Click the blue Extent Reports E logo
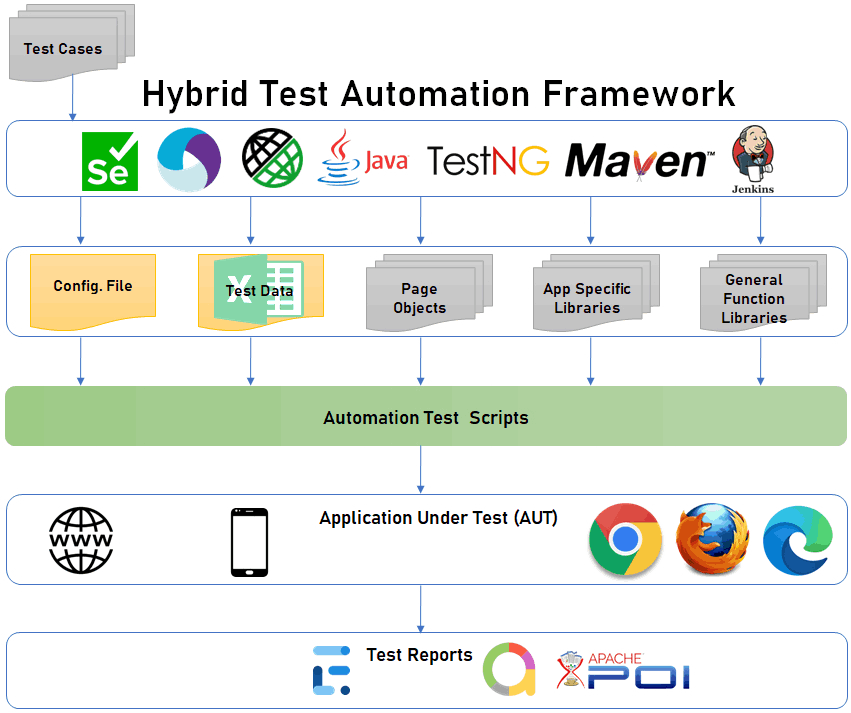The image size is (851, 713). tap(332, 670)
